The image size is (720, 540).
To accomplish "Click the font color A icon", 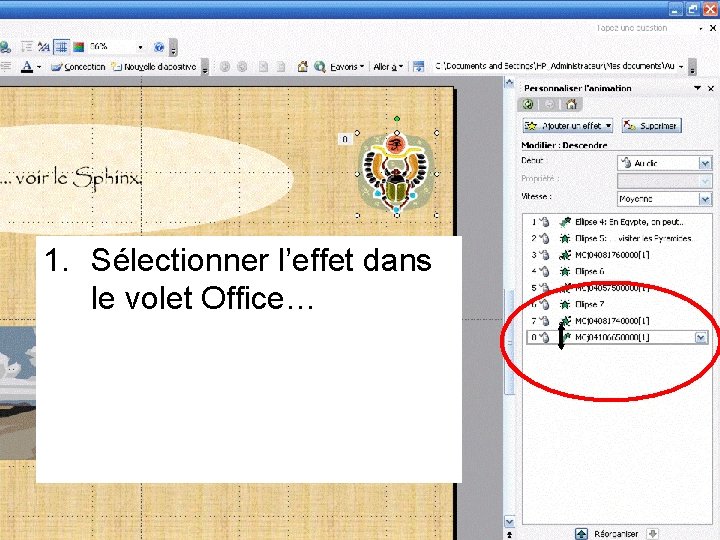I will 27,67.
